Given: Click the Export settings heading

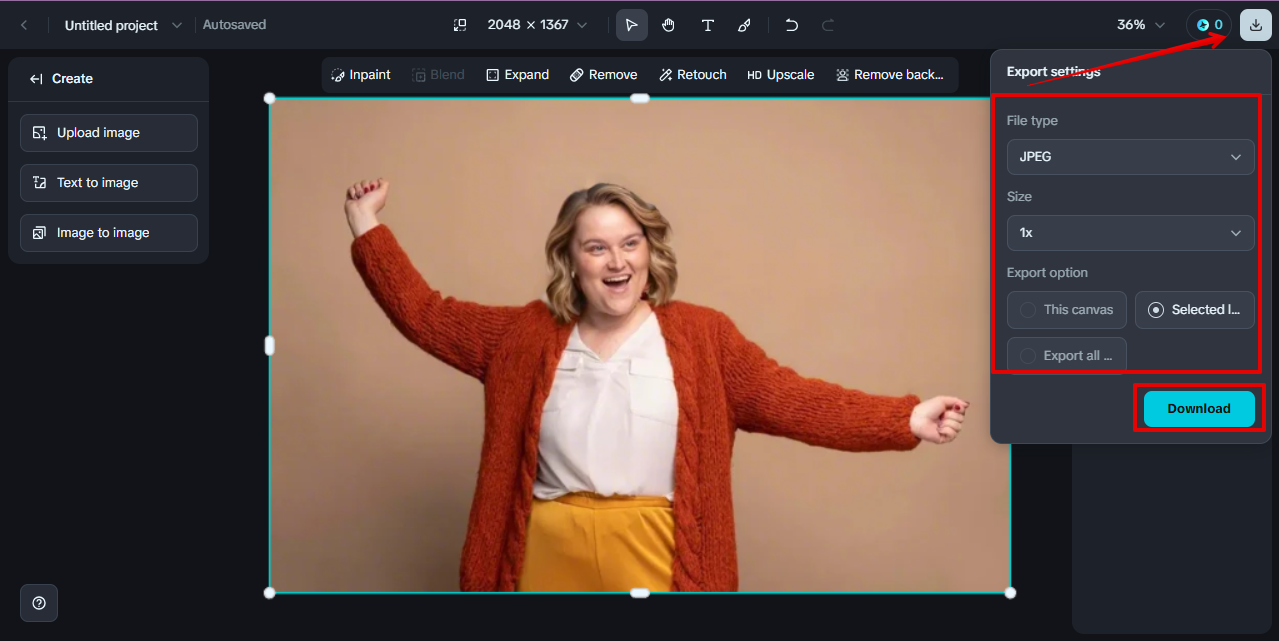Looking at the screenshot, I should pyautogui.click(x=1053, y=72).
